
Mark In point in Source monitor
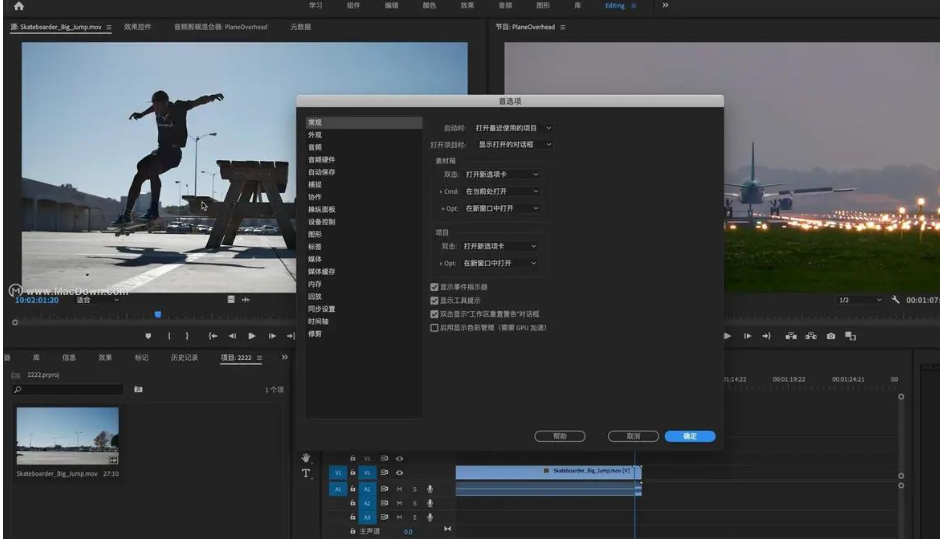(169, 336)
